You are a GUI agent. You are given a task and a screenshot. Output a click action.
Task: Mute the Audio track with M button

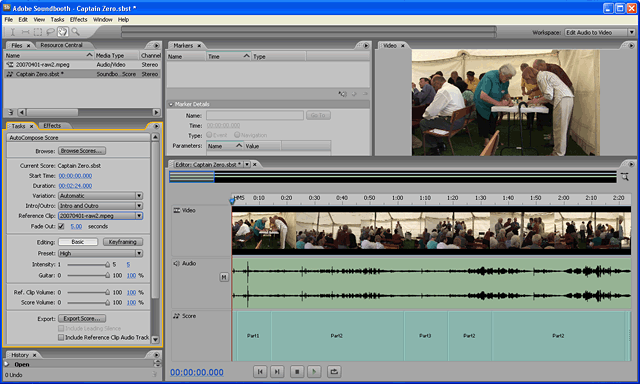[x=224, y=277]
